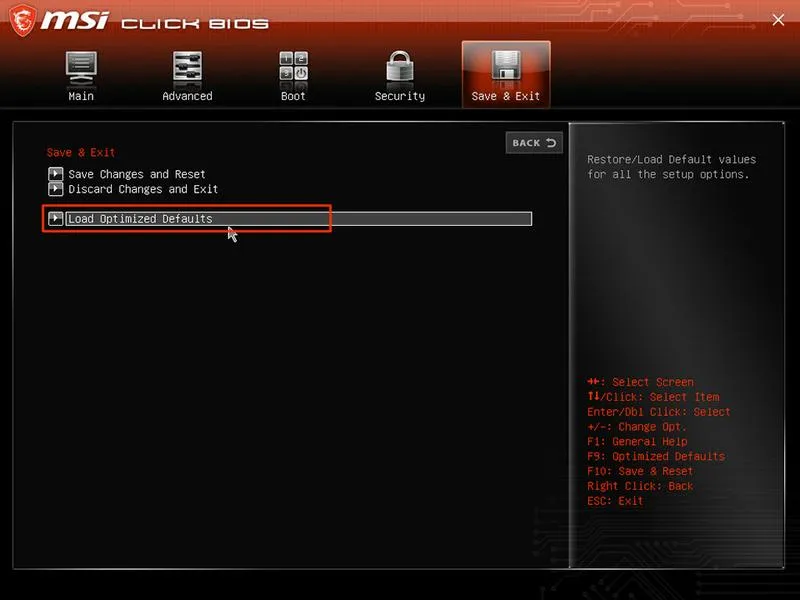Switch to the Main tab label
This screenshot has height=600, width=800.
tap(81, 96)
